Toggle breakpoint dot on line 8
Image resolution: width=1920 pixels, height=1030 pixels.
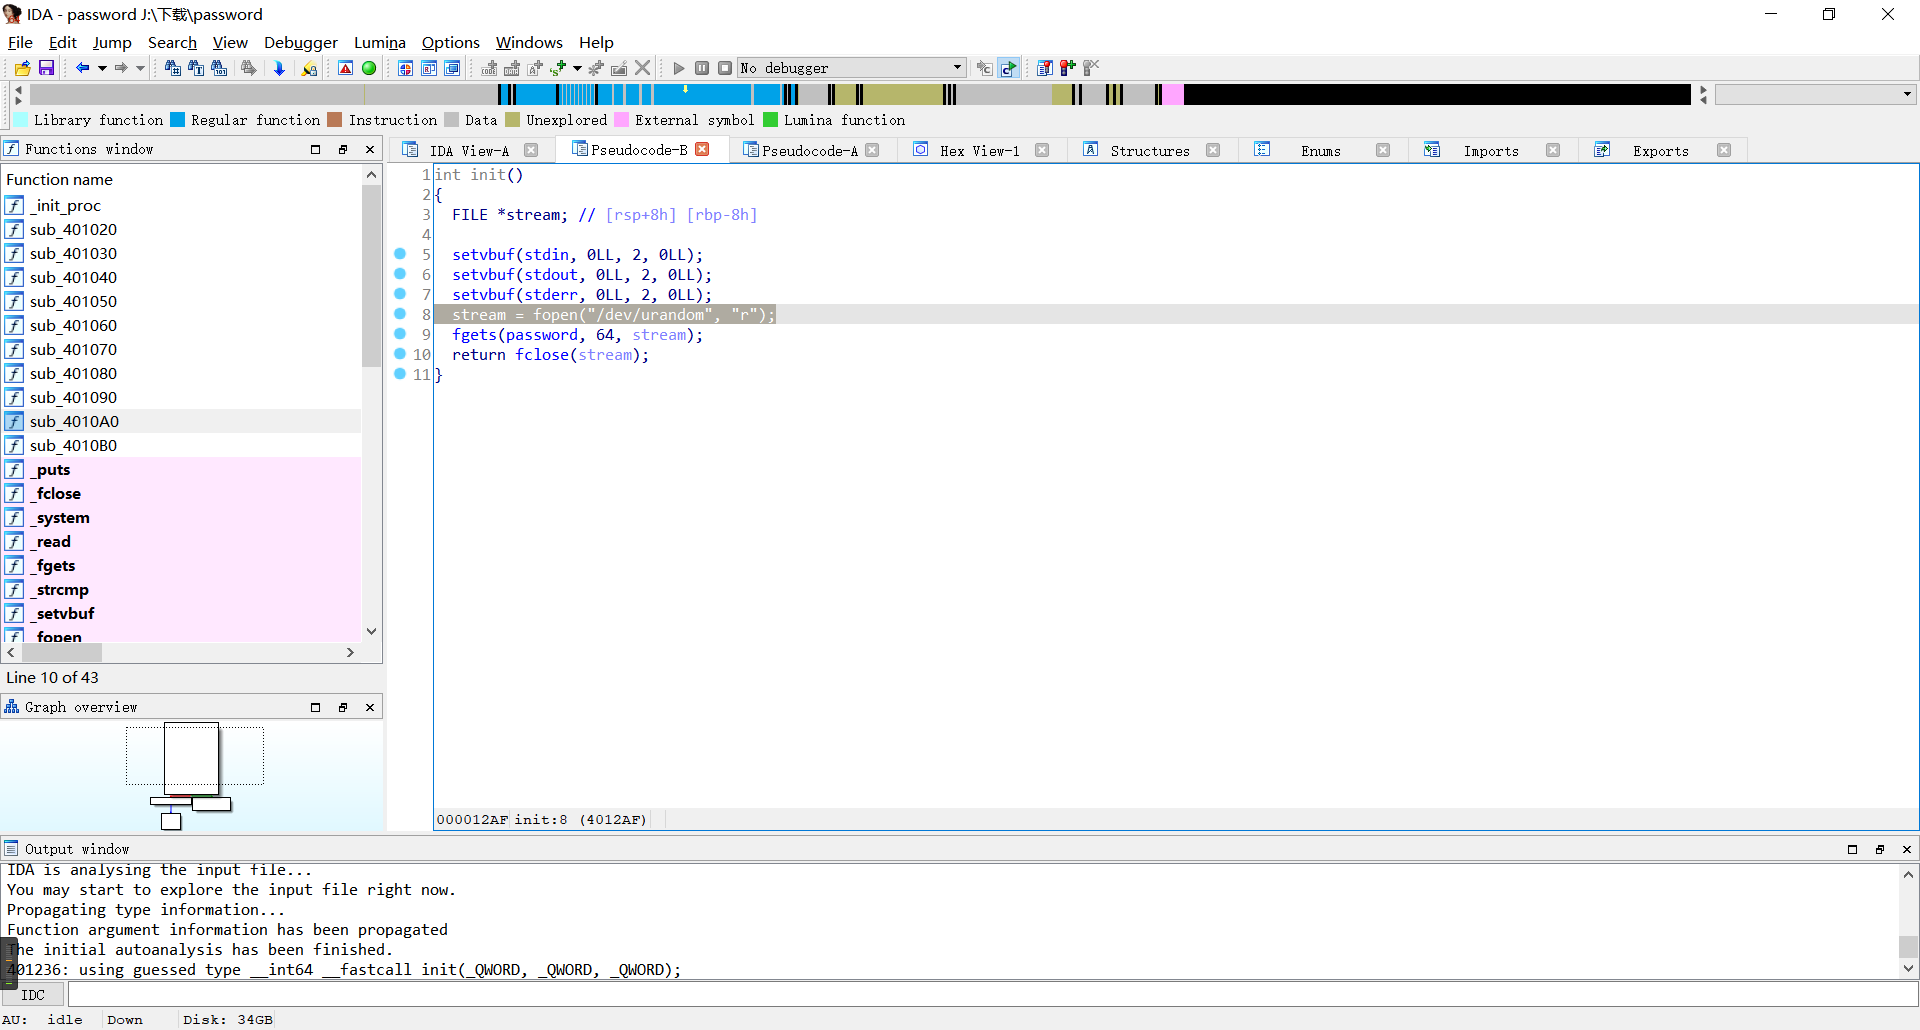[400, 314]
